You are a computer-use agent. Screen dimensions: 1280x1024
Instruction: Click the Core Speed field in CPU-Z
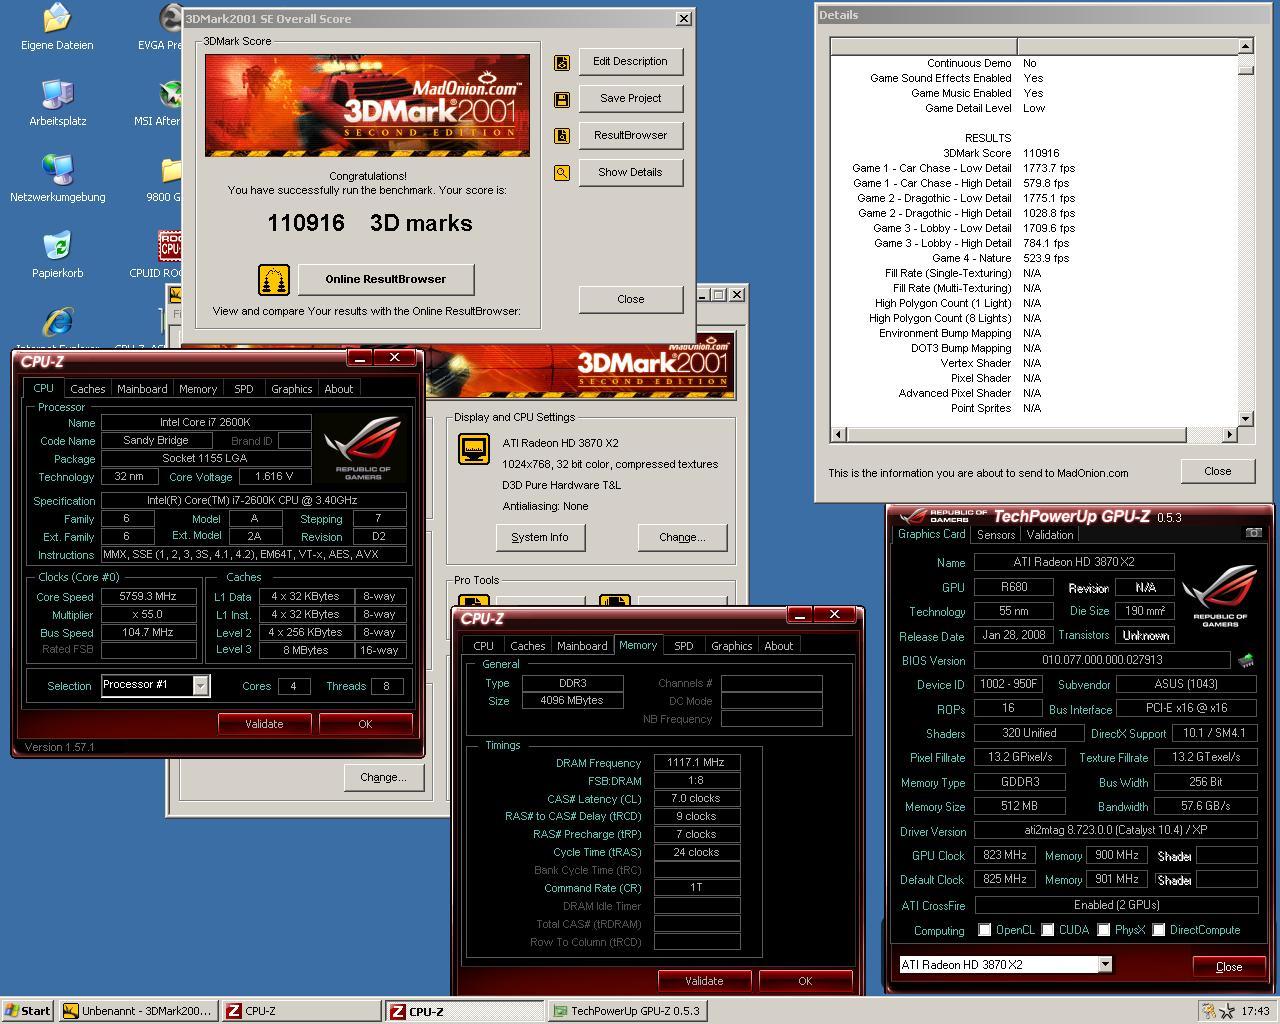[149, 597]
